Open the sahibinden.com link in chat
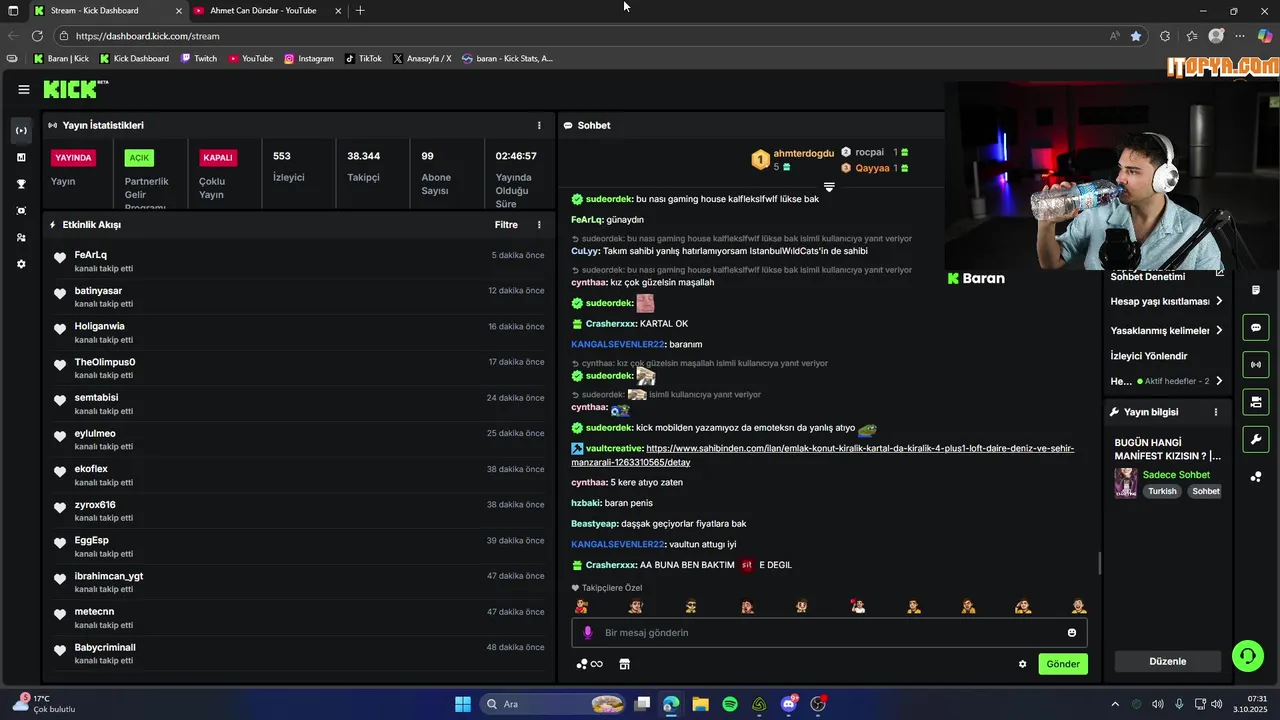 pos(822,455)
